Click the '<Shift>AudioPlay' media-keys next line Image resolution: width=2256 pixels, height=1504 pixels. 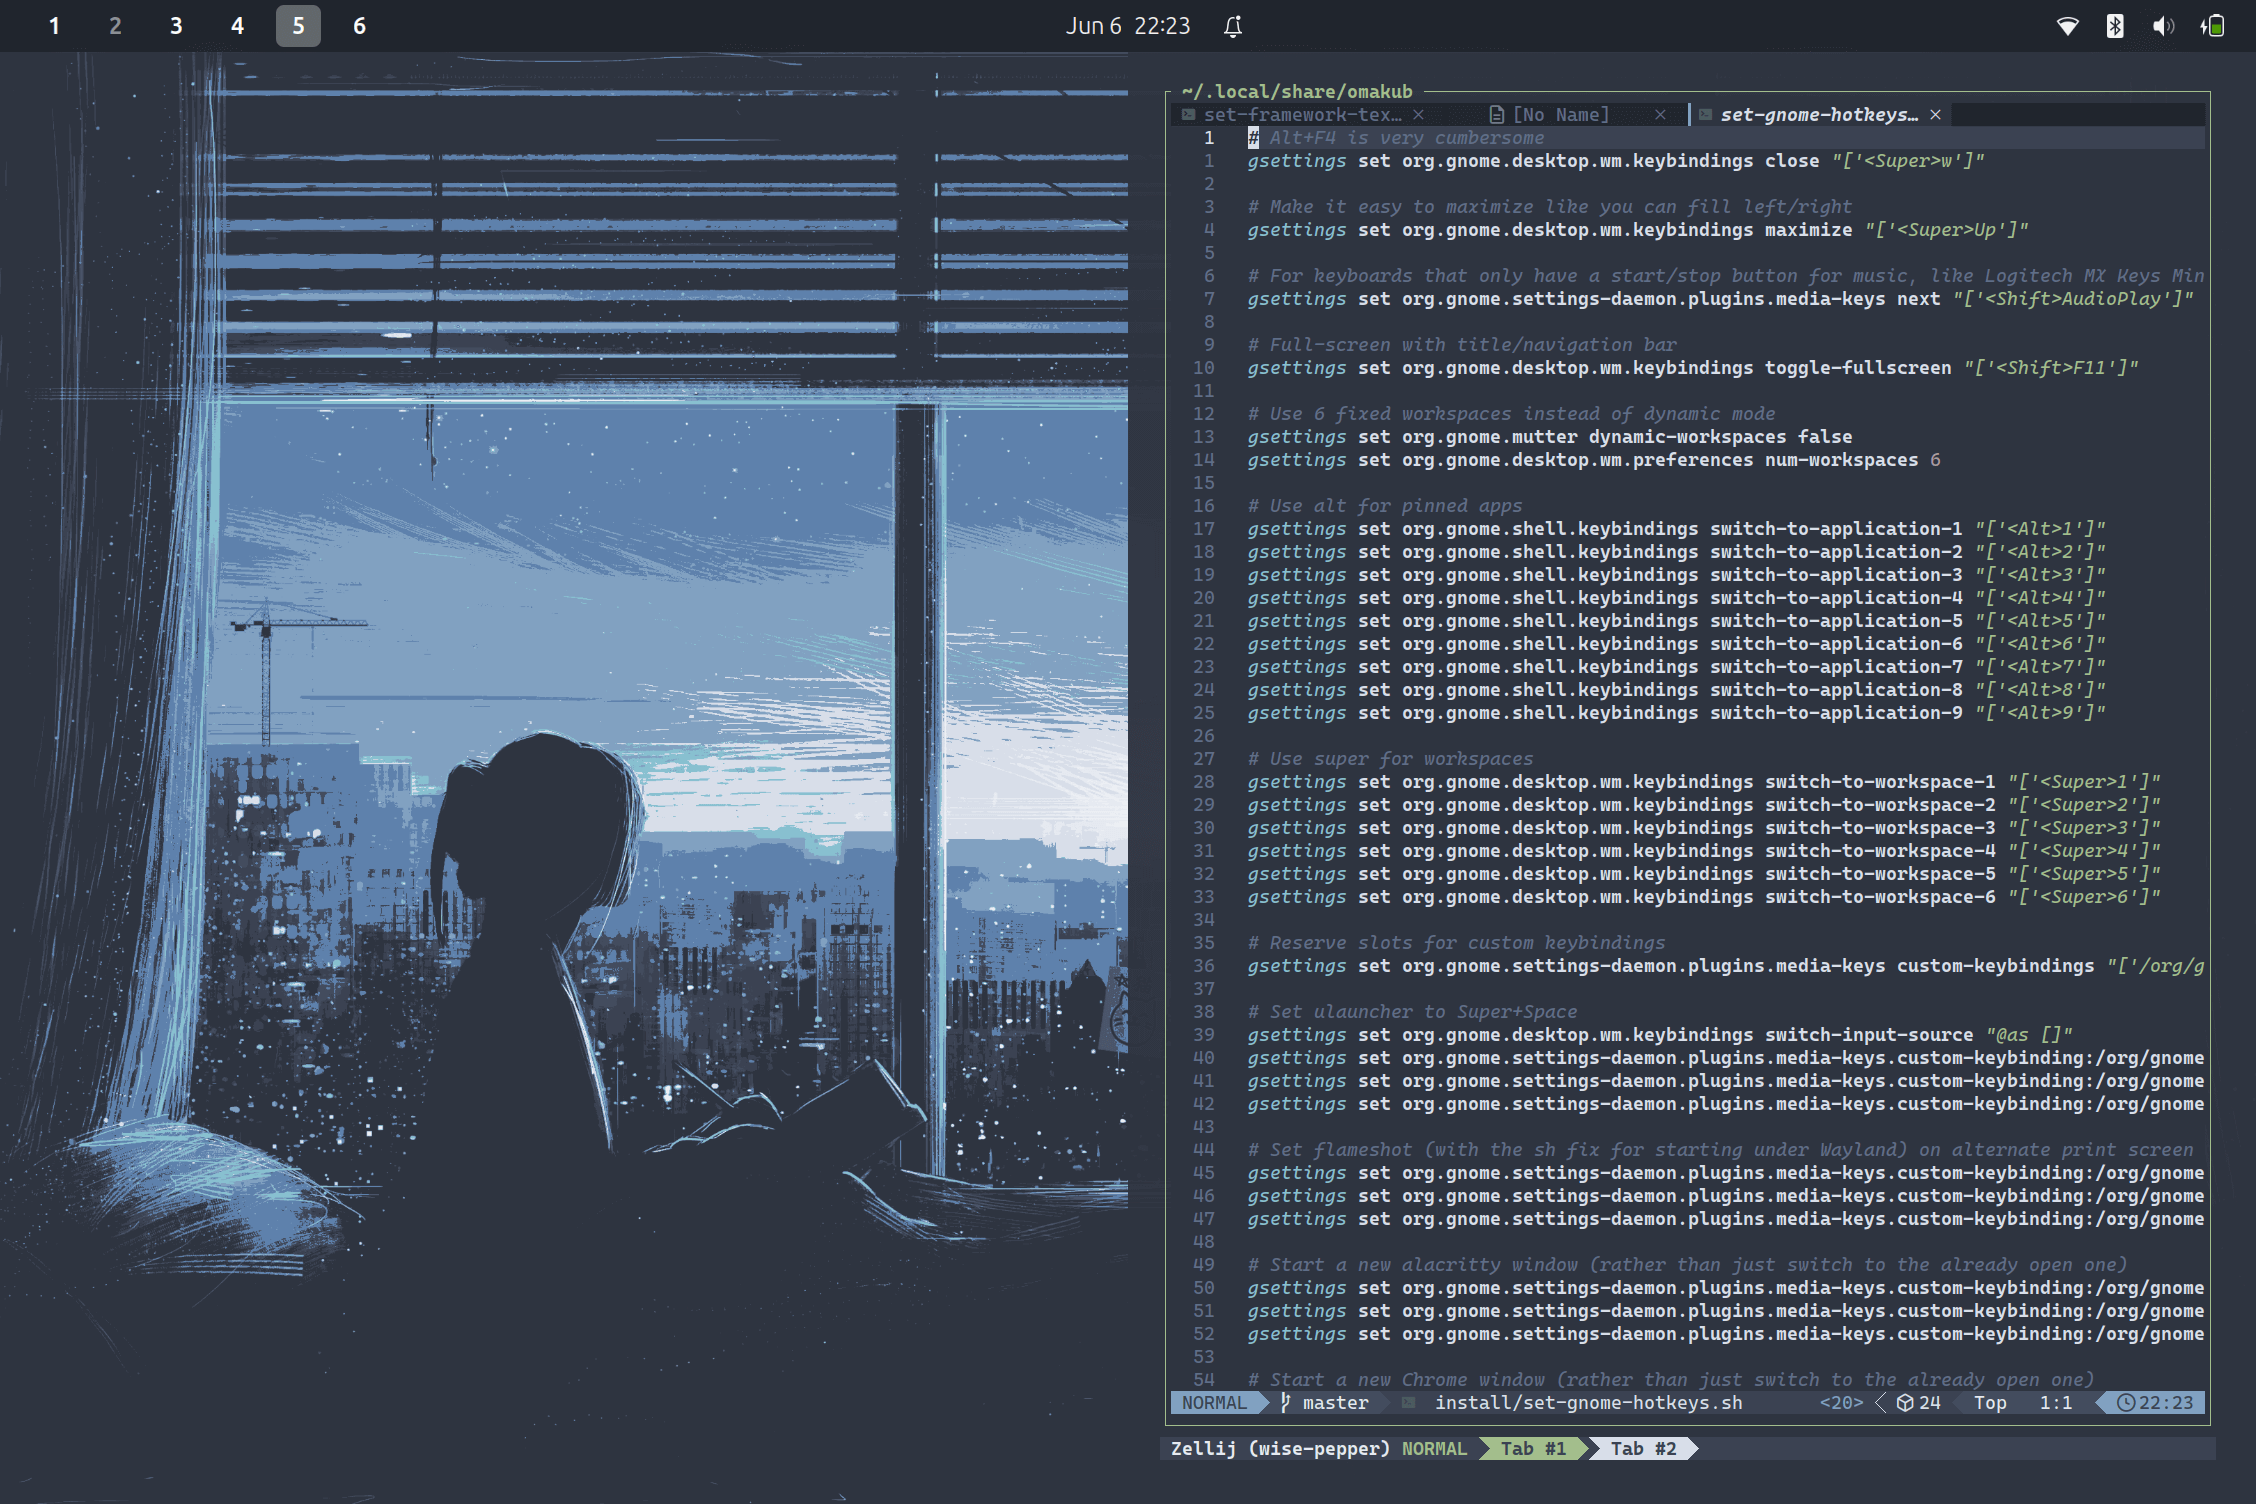click(1721, 299)
